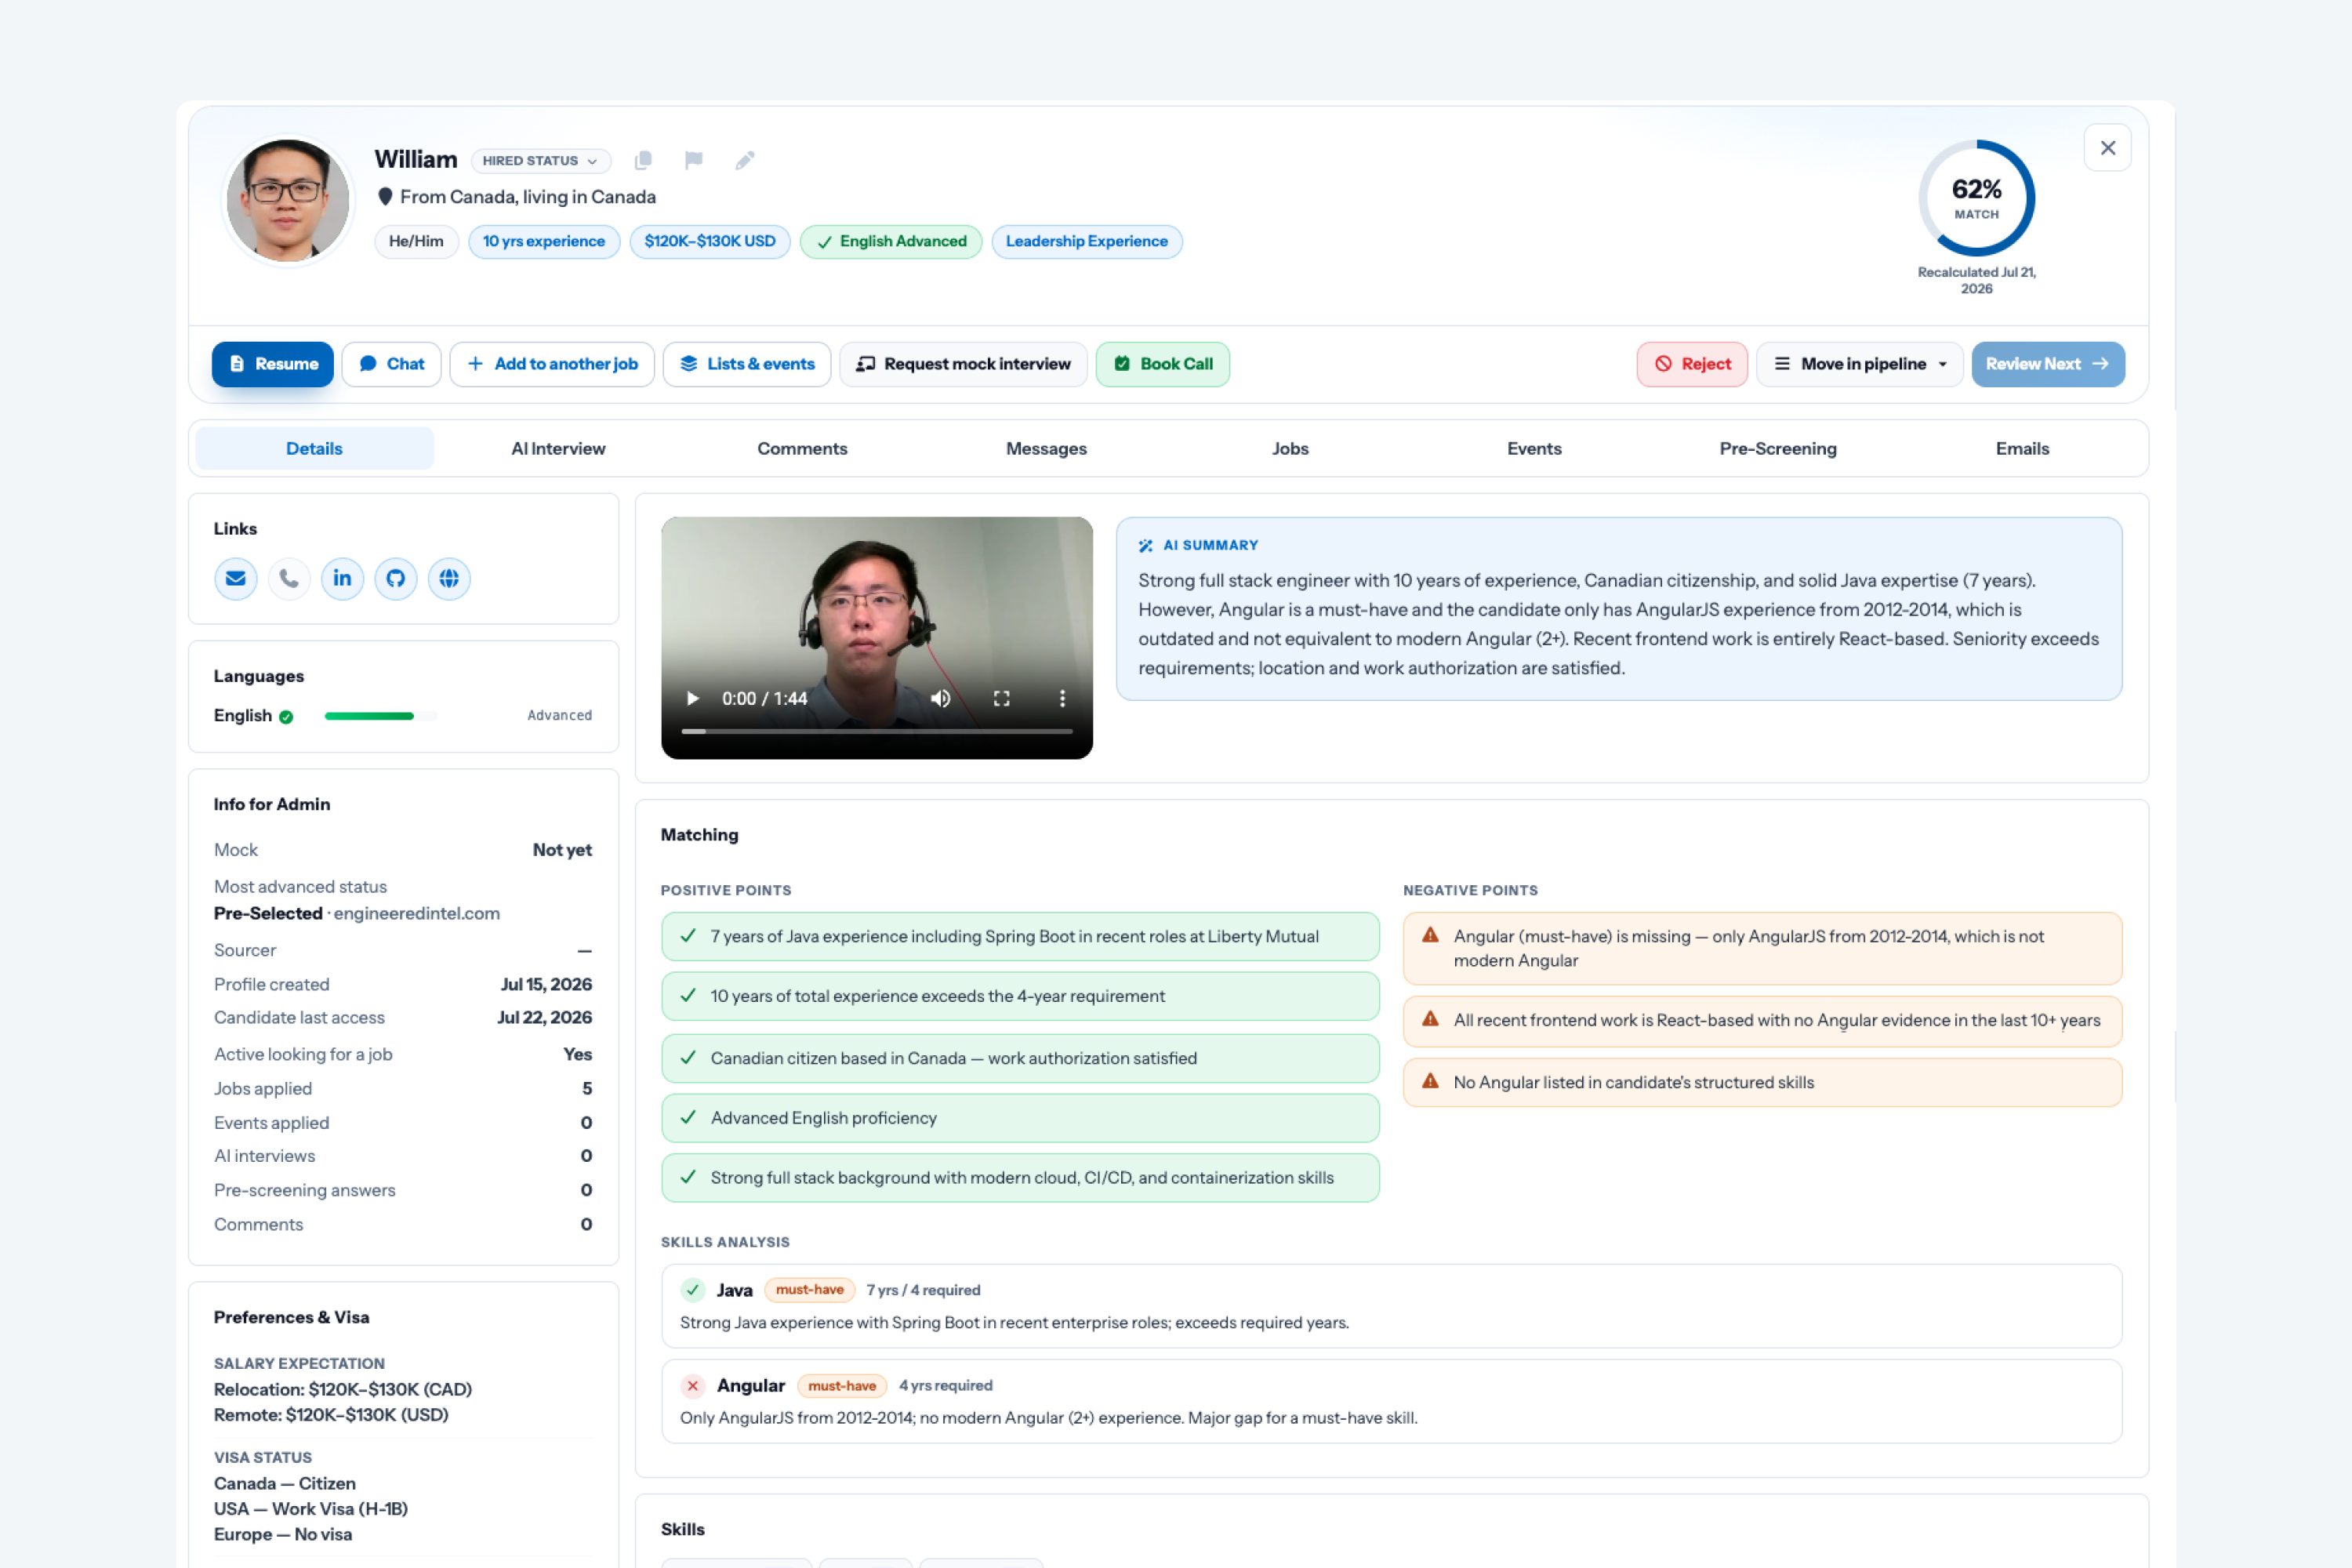Click the He/Him pronoun tag
The image size is (2352, 1568).
pyautogui.click(x=416, y=241)
